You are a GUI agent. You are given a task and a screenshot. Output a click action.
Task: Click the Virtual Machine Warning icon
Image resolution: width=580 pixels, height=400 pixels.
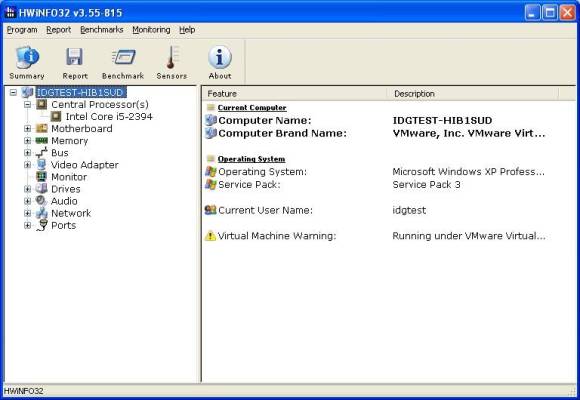point(210,236)
